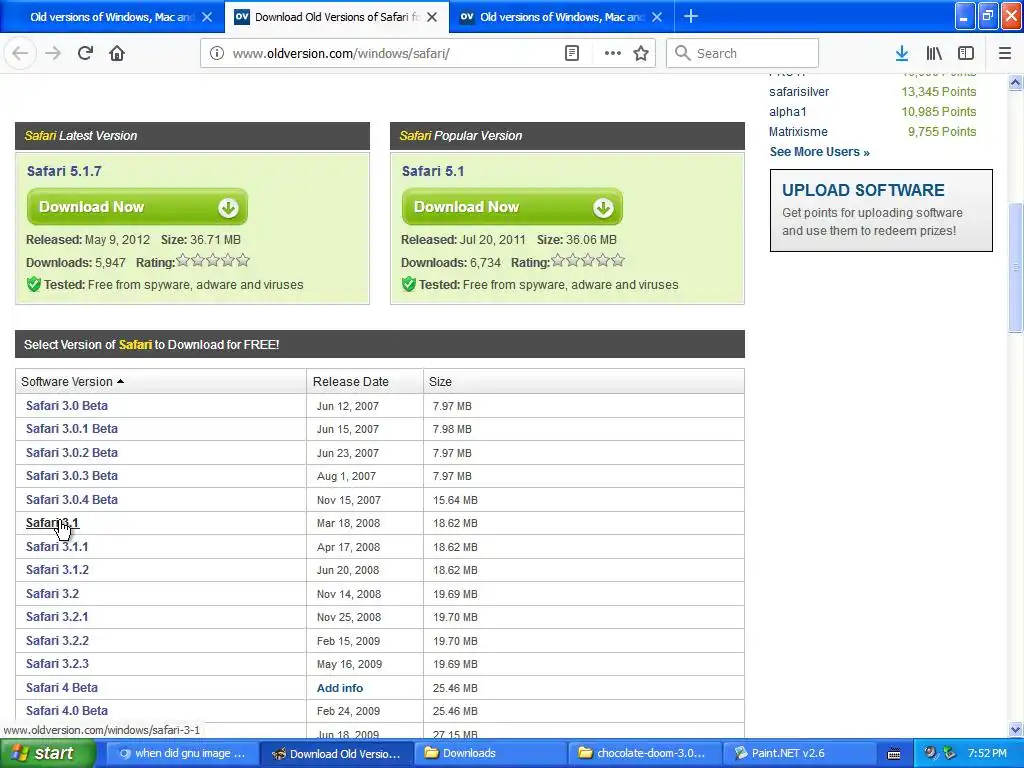The height and width of the screenshot is (768, 1024).
Task: Open the Safari 3.2.3 version link
Action: [x=57, y=664]
